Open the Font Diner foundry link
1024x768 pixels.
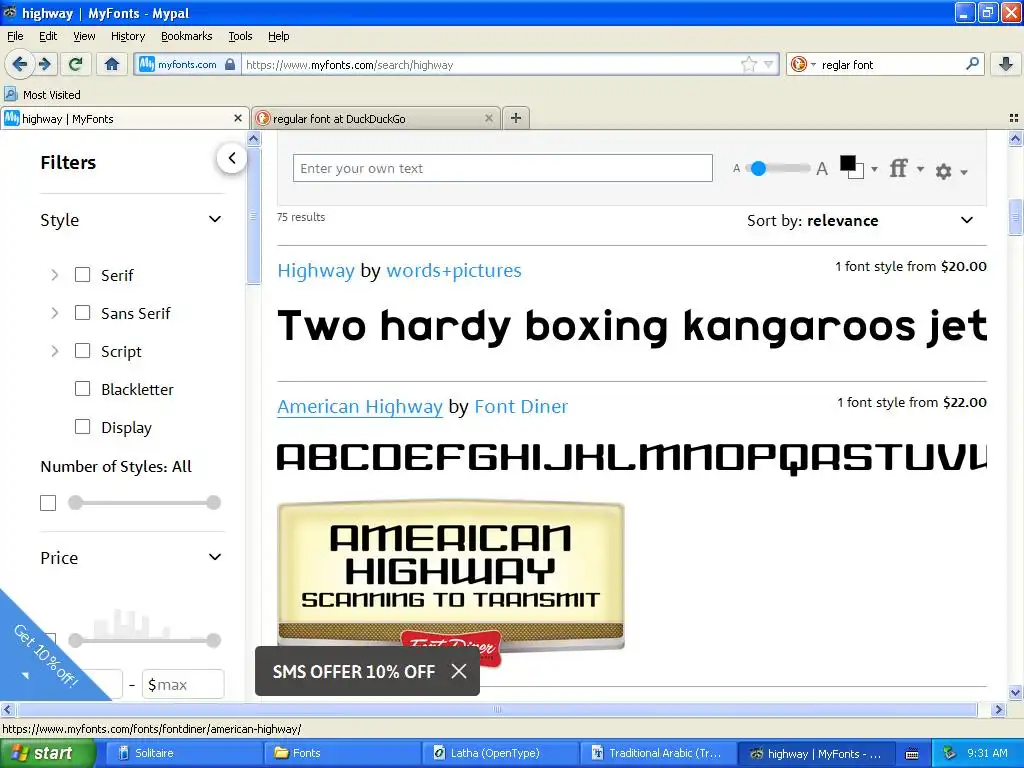point(521,406)
